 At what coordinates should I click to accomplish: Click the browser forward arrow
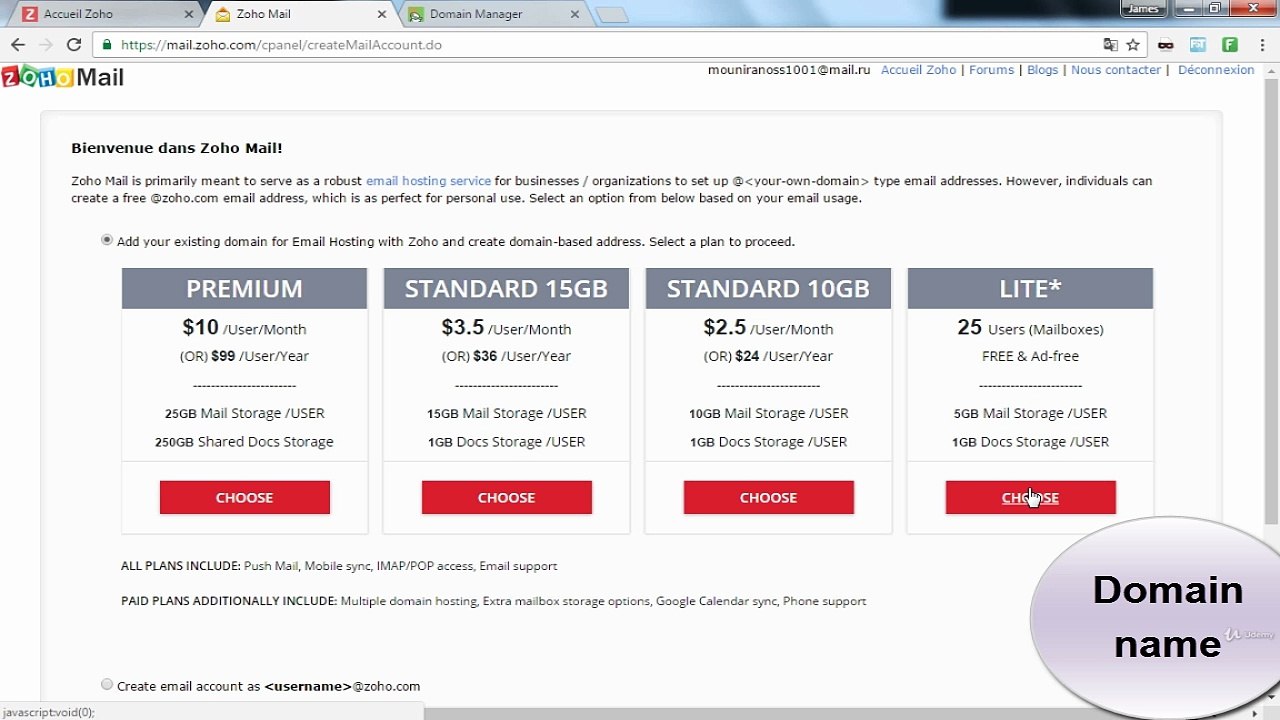(x=45, y=45)
